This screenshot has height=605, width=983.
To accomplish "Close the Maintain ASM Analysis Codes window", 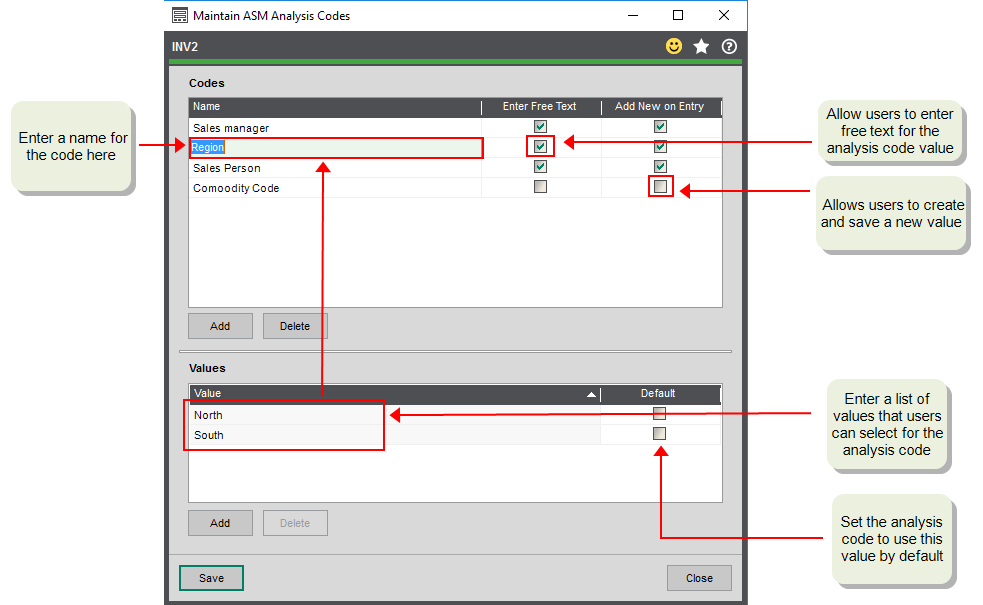I will click(699, 577).
